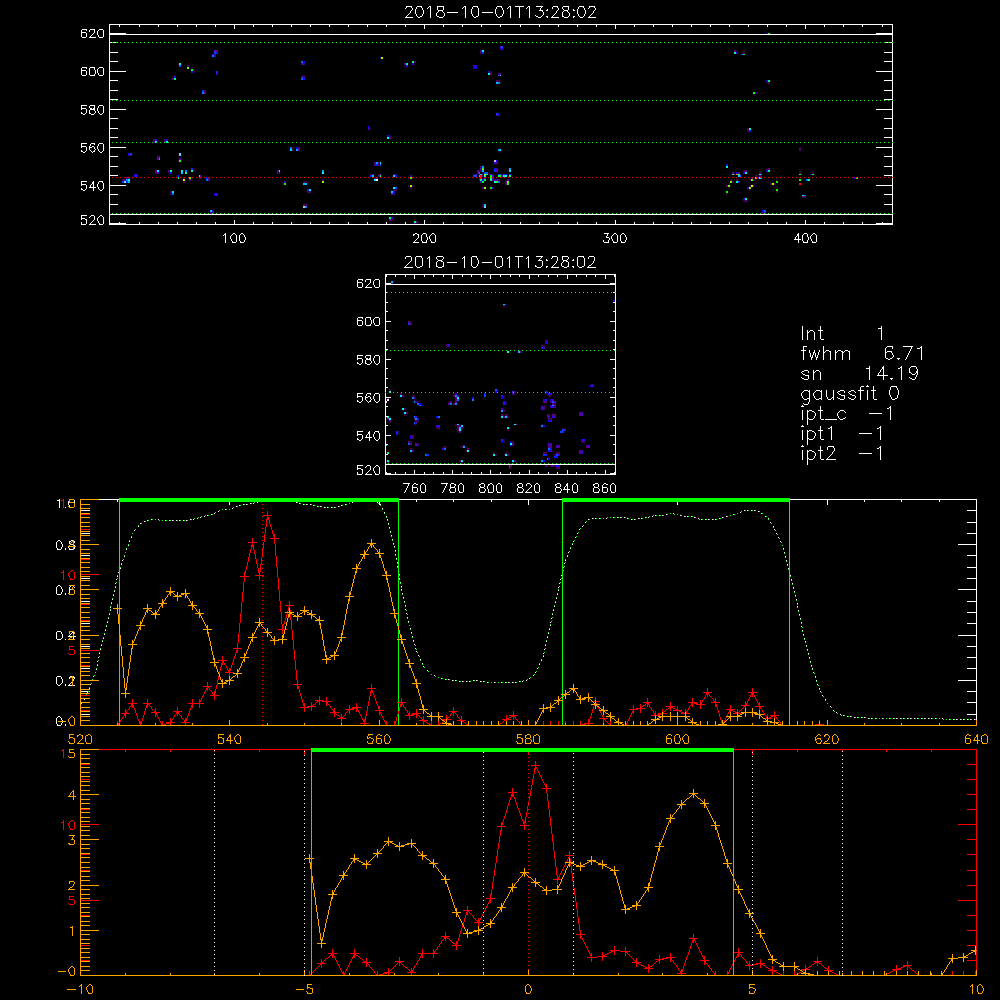
Task: Click x-axis label '0' on the bottom plot
Action: click(x=528, y=989)
